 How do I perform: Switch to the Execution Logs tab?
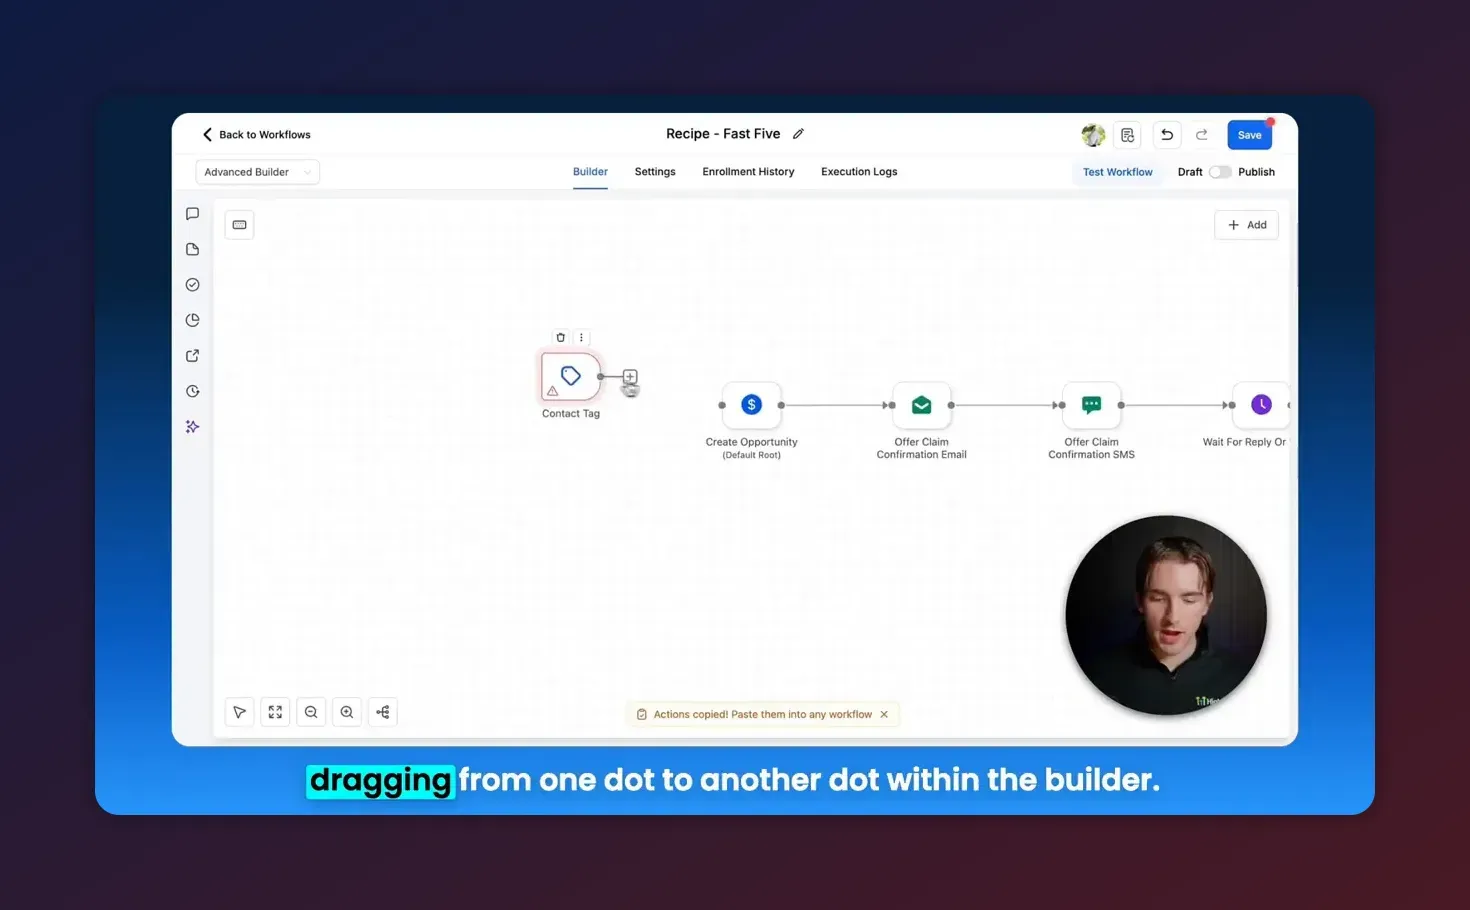(858, 171)
